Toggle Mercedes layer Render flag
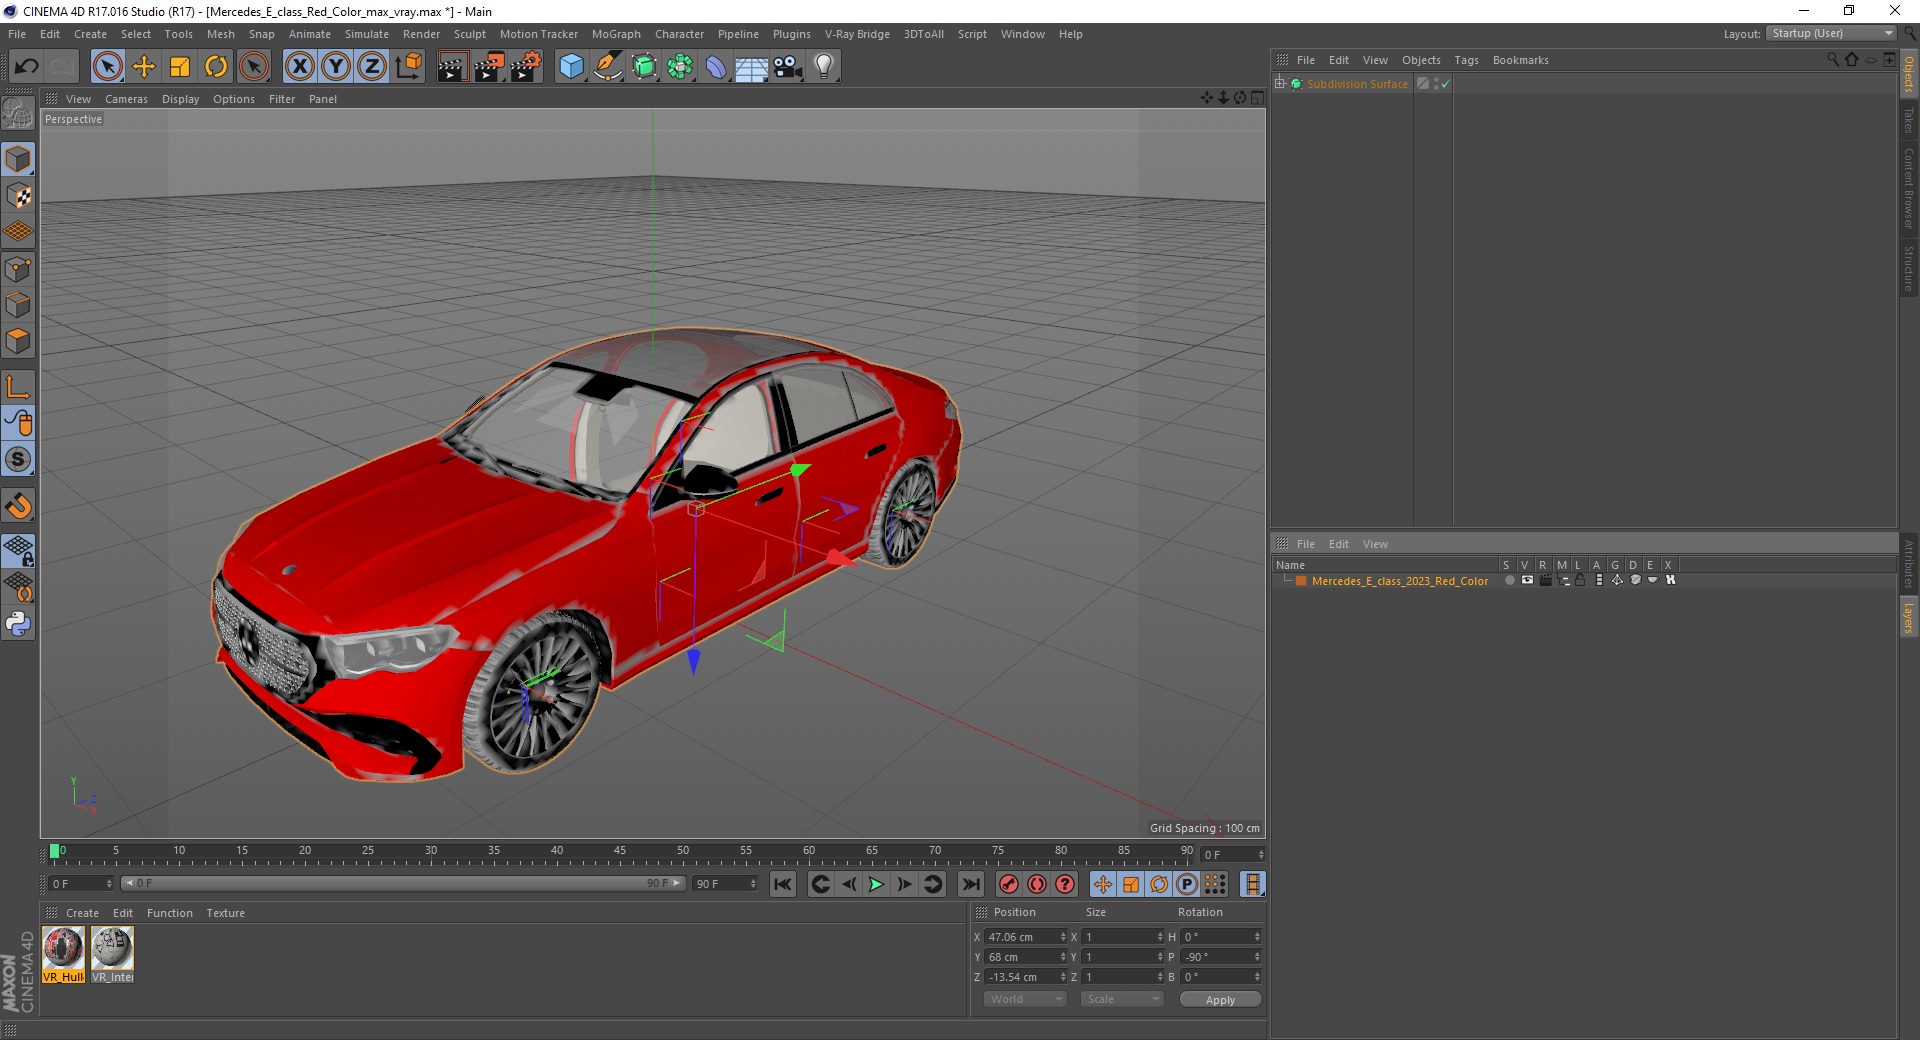 (1545, 580)
